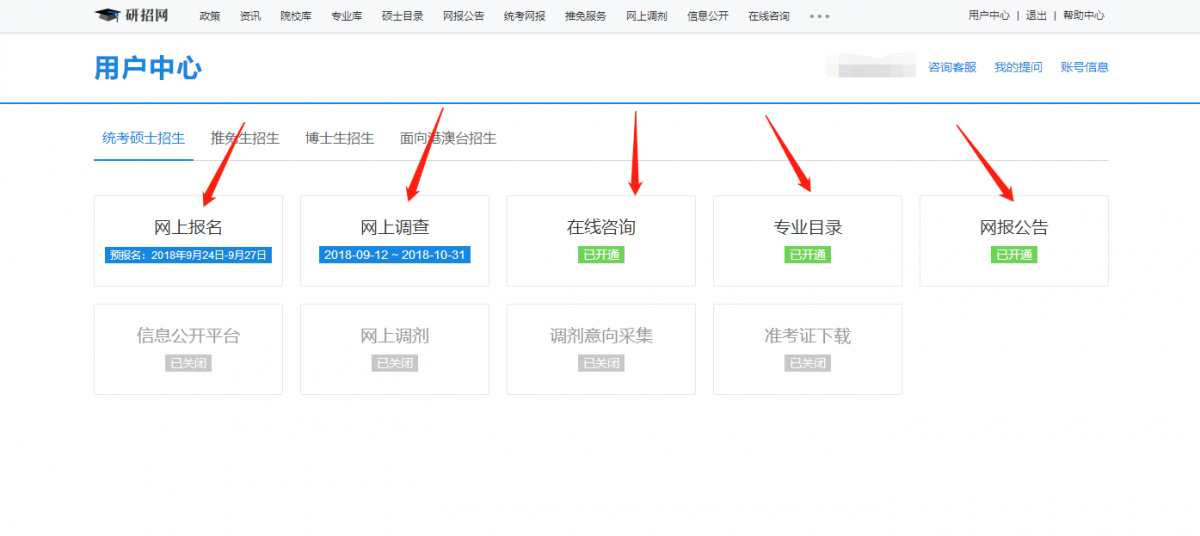Open the 网上调查 card
The height and width of the screenshot is (536, 1200).
tap(395, 240)
